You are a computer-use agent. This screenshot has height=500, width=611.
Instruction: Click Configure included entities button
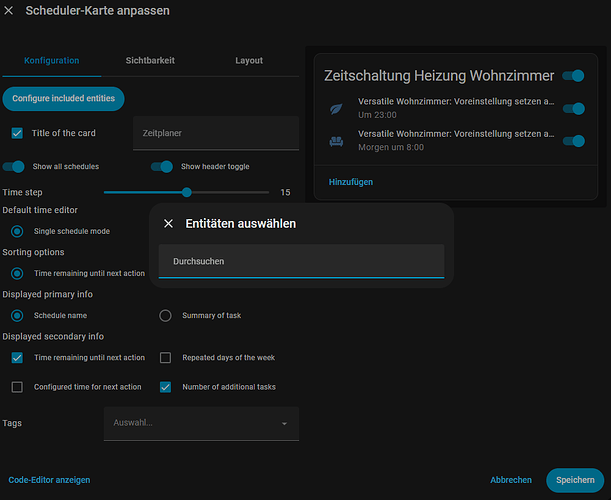[64, 98]
